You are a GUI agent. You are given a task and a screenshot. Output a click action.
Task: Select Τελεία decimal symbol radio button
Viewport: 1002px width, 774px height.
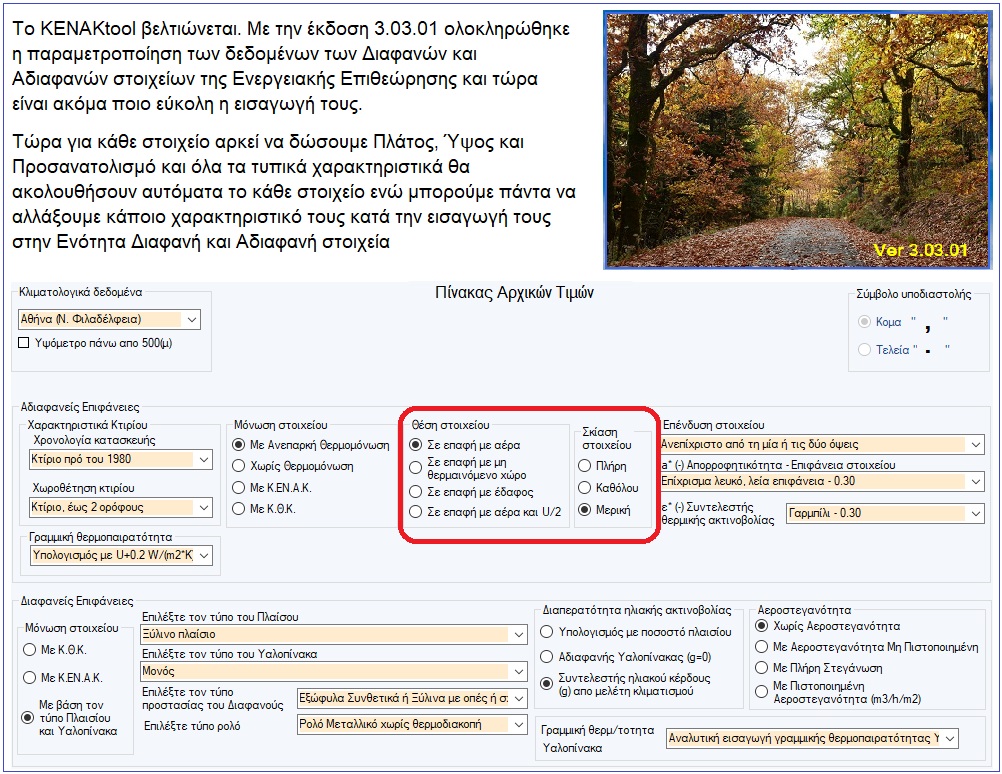(864, 350)
